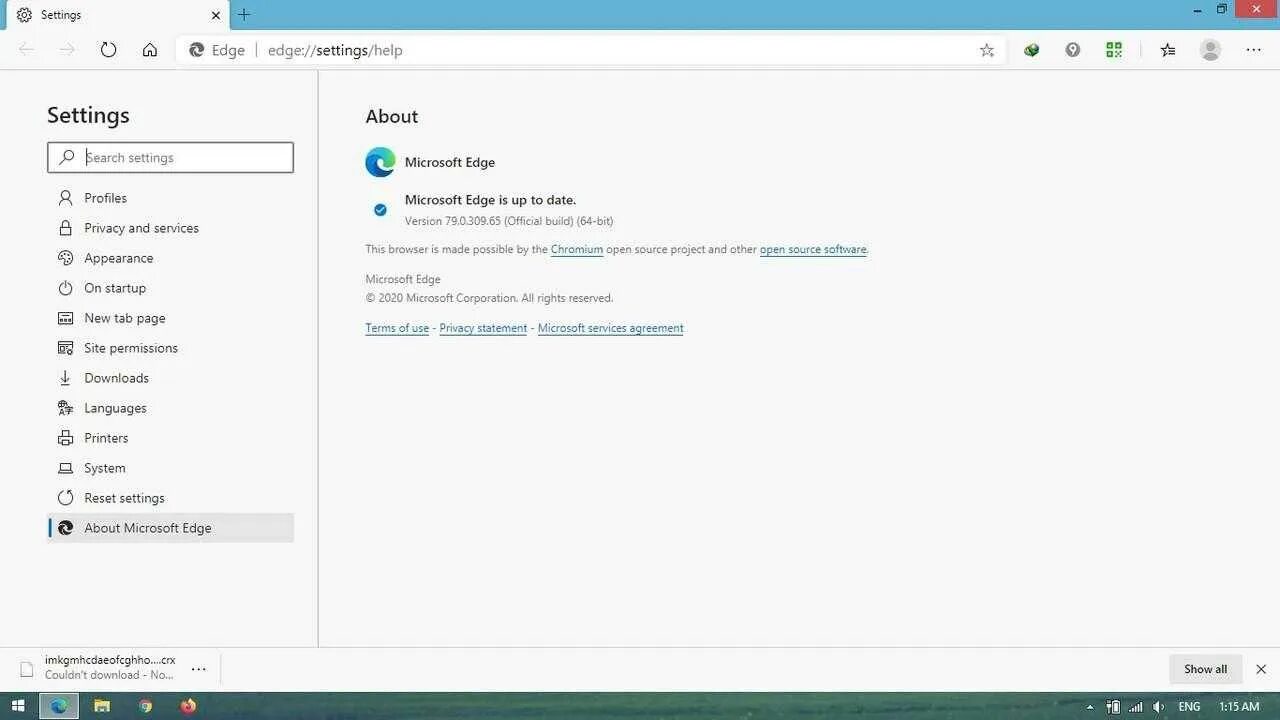This screenshot has height=720, width=1280.
Task: Open the green money extension icon
Action: click(x=1031, y=50)
